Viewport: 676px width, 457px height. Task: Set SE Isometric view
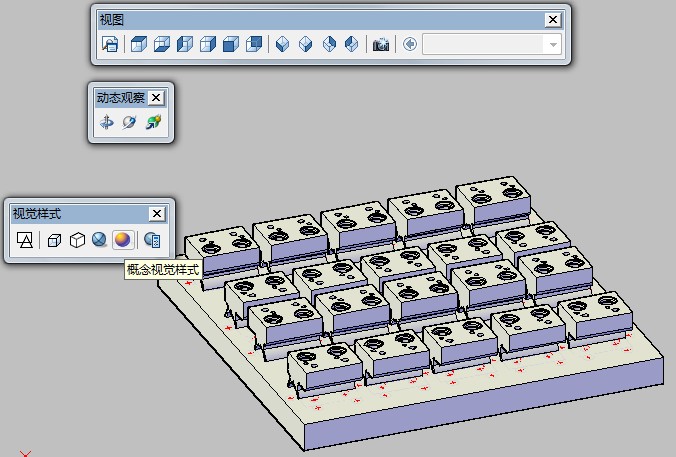point(306,44)
